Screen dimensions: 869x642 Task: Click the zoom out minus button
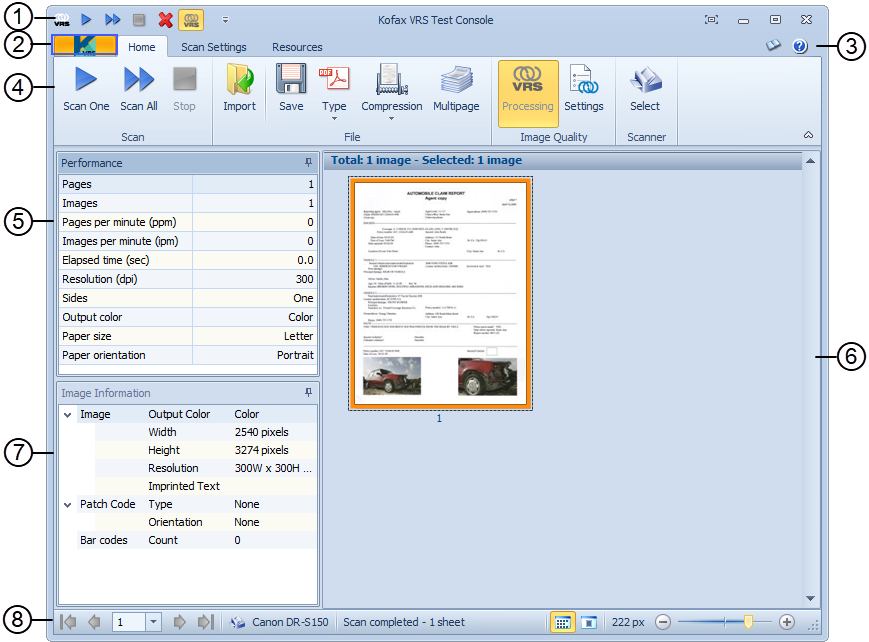coord(663,622)
